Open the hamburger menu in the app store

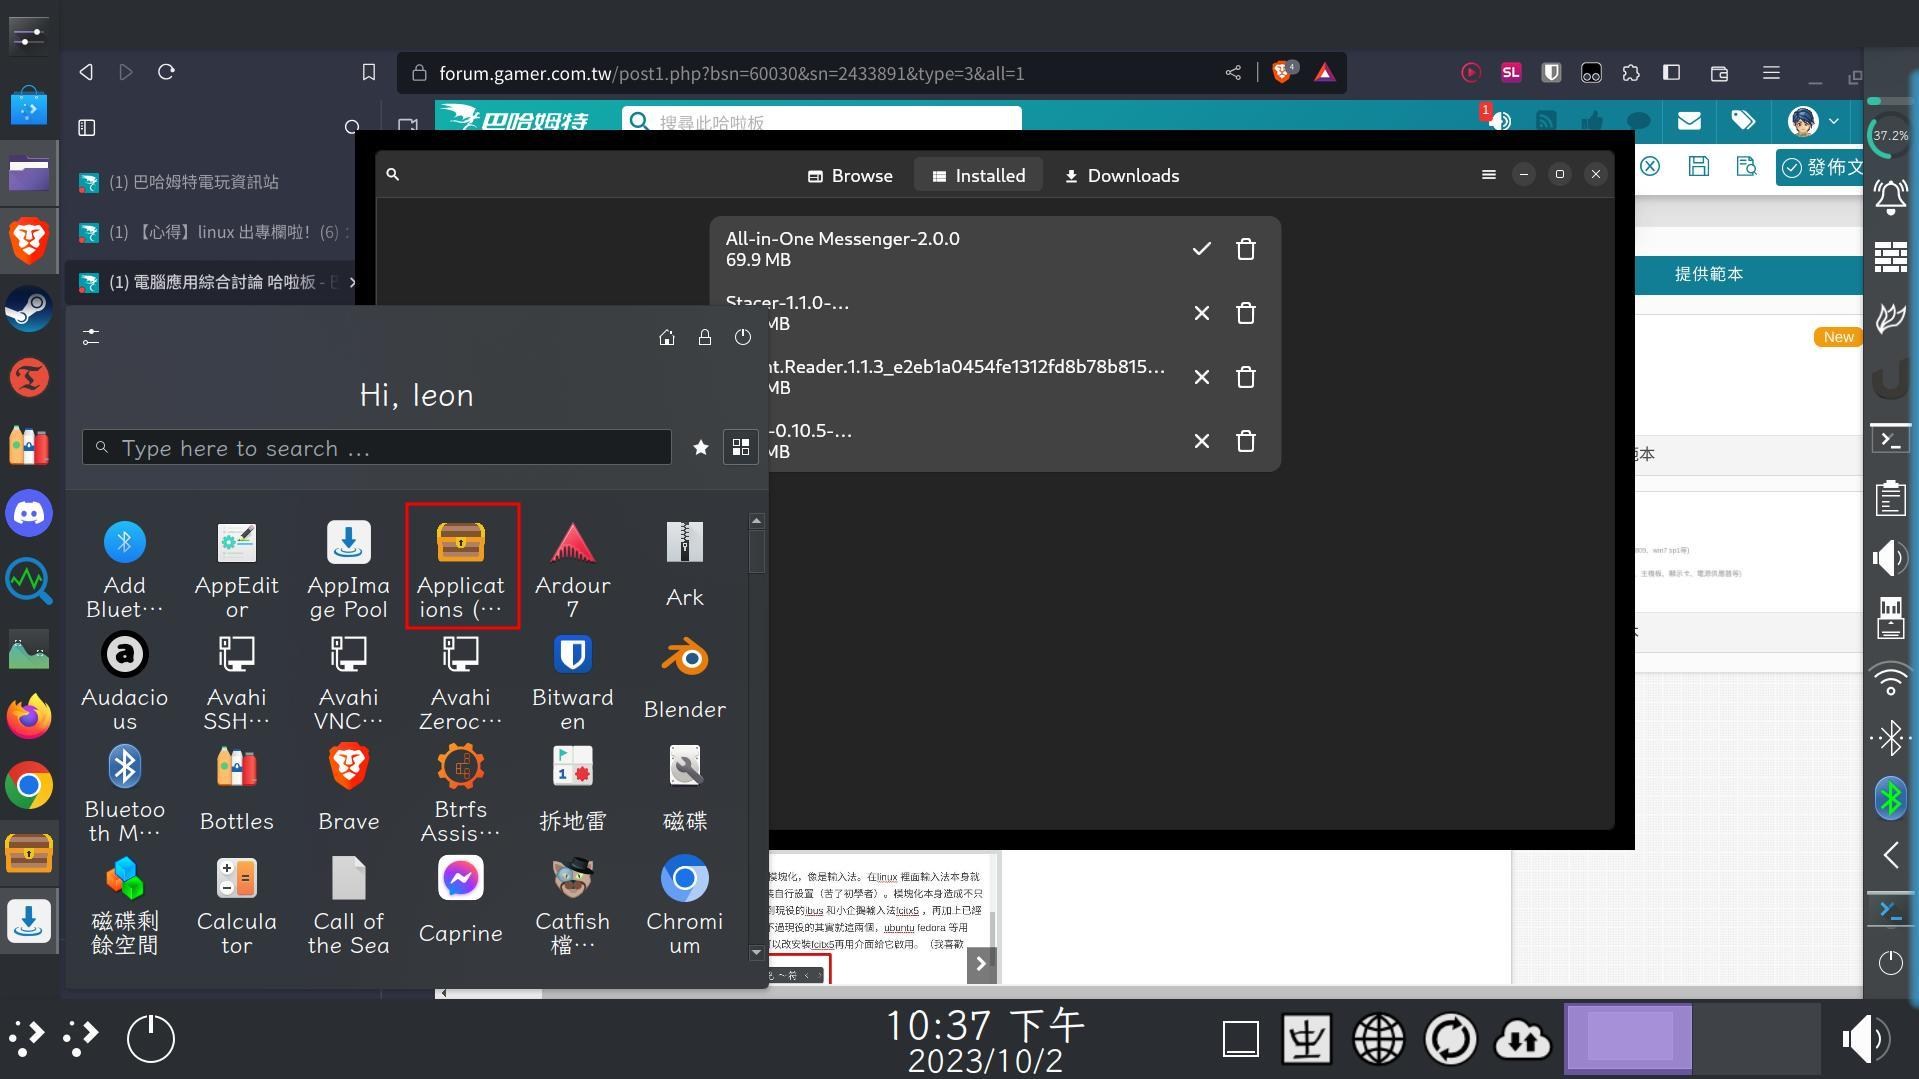1489,174
